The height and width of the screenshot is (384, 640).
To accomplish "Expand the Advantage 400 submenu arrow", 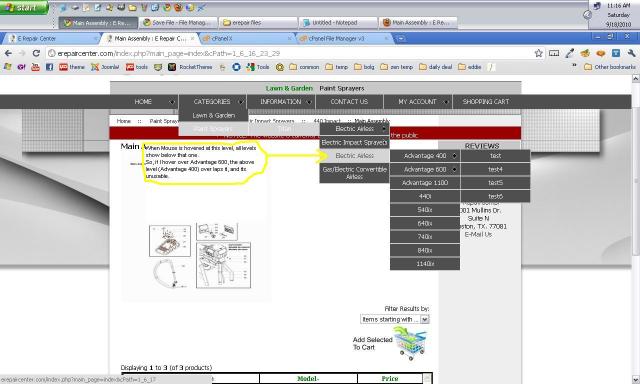I will (x=455, y=156).
